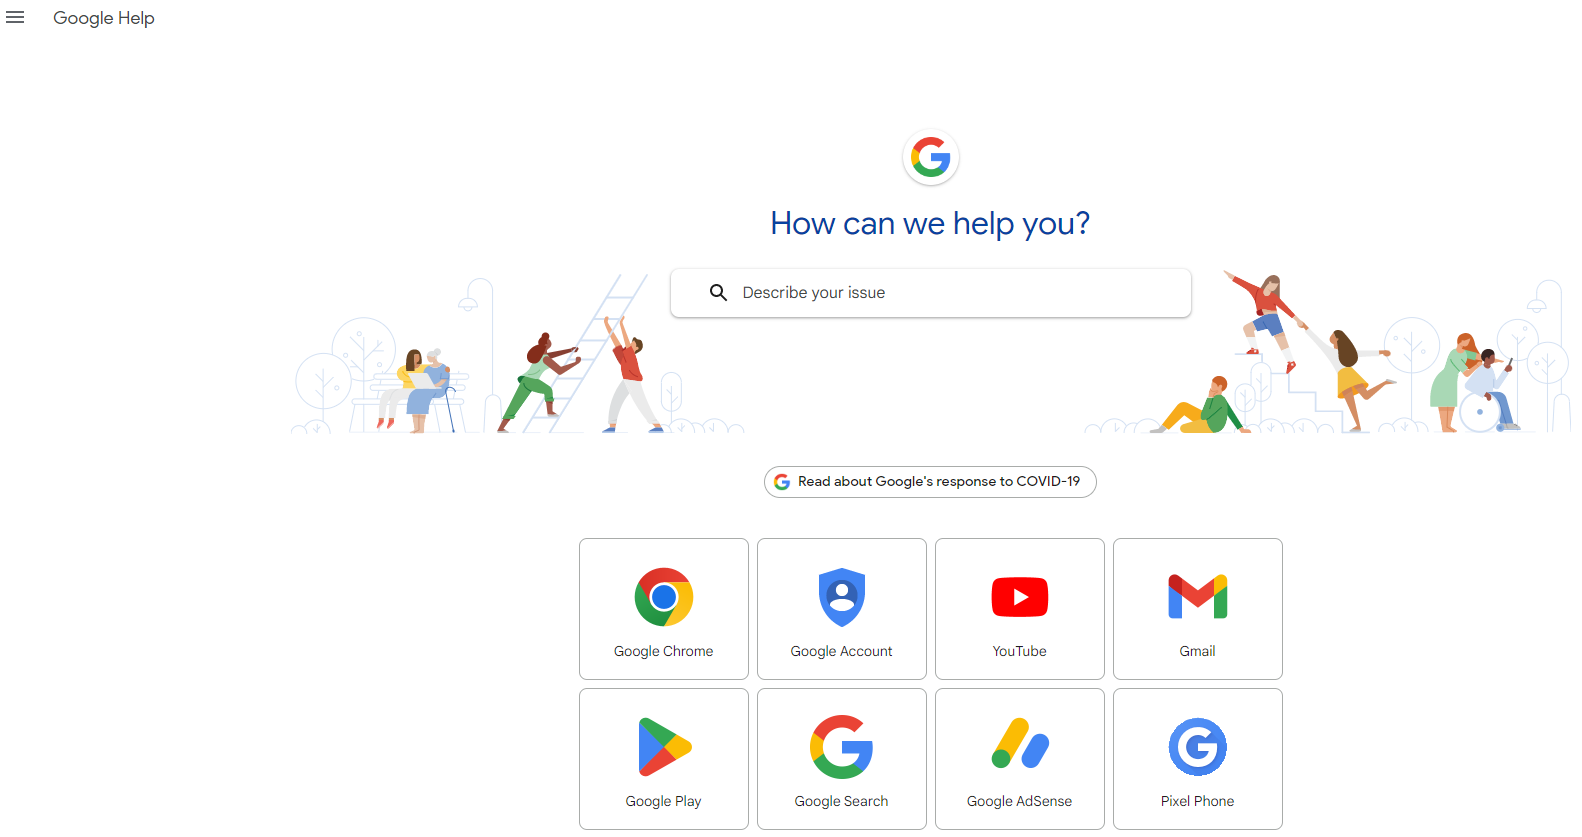Open the Google Chrome help label
The width and height of the screenshot is (1582, 837).
click(664, 651)
